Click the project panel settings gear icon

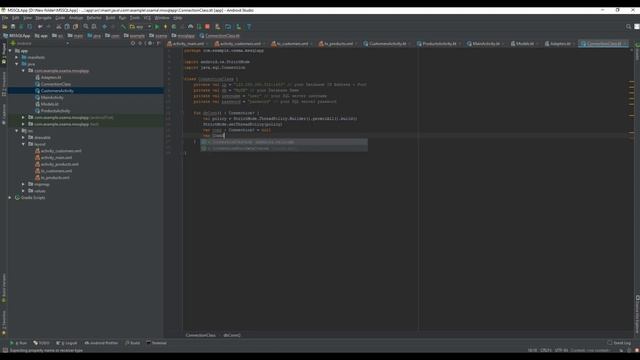[150, 43]
